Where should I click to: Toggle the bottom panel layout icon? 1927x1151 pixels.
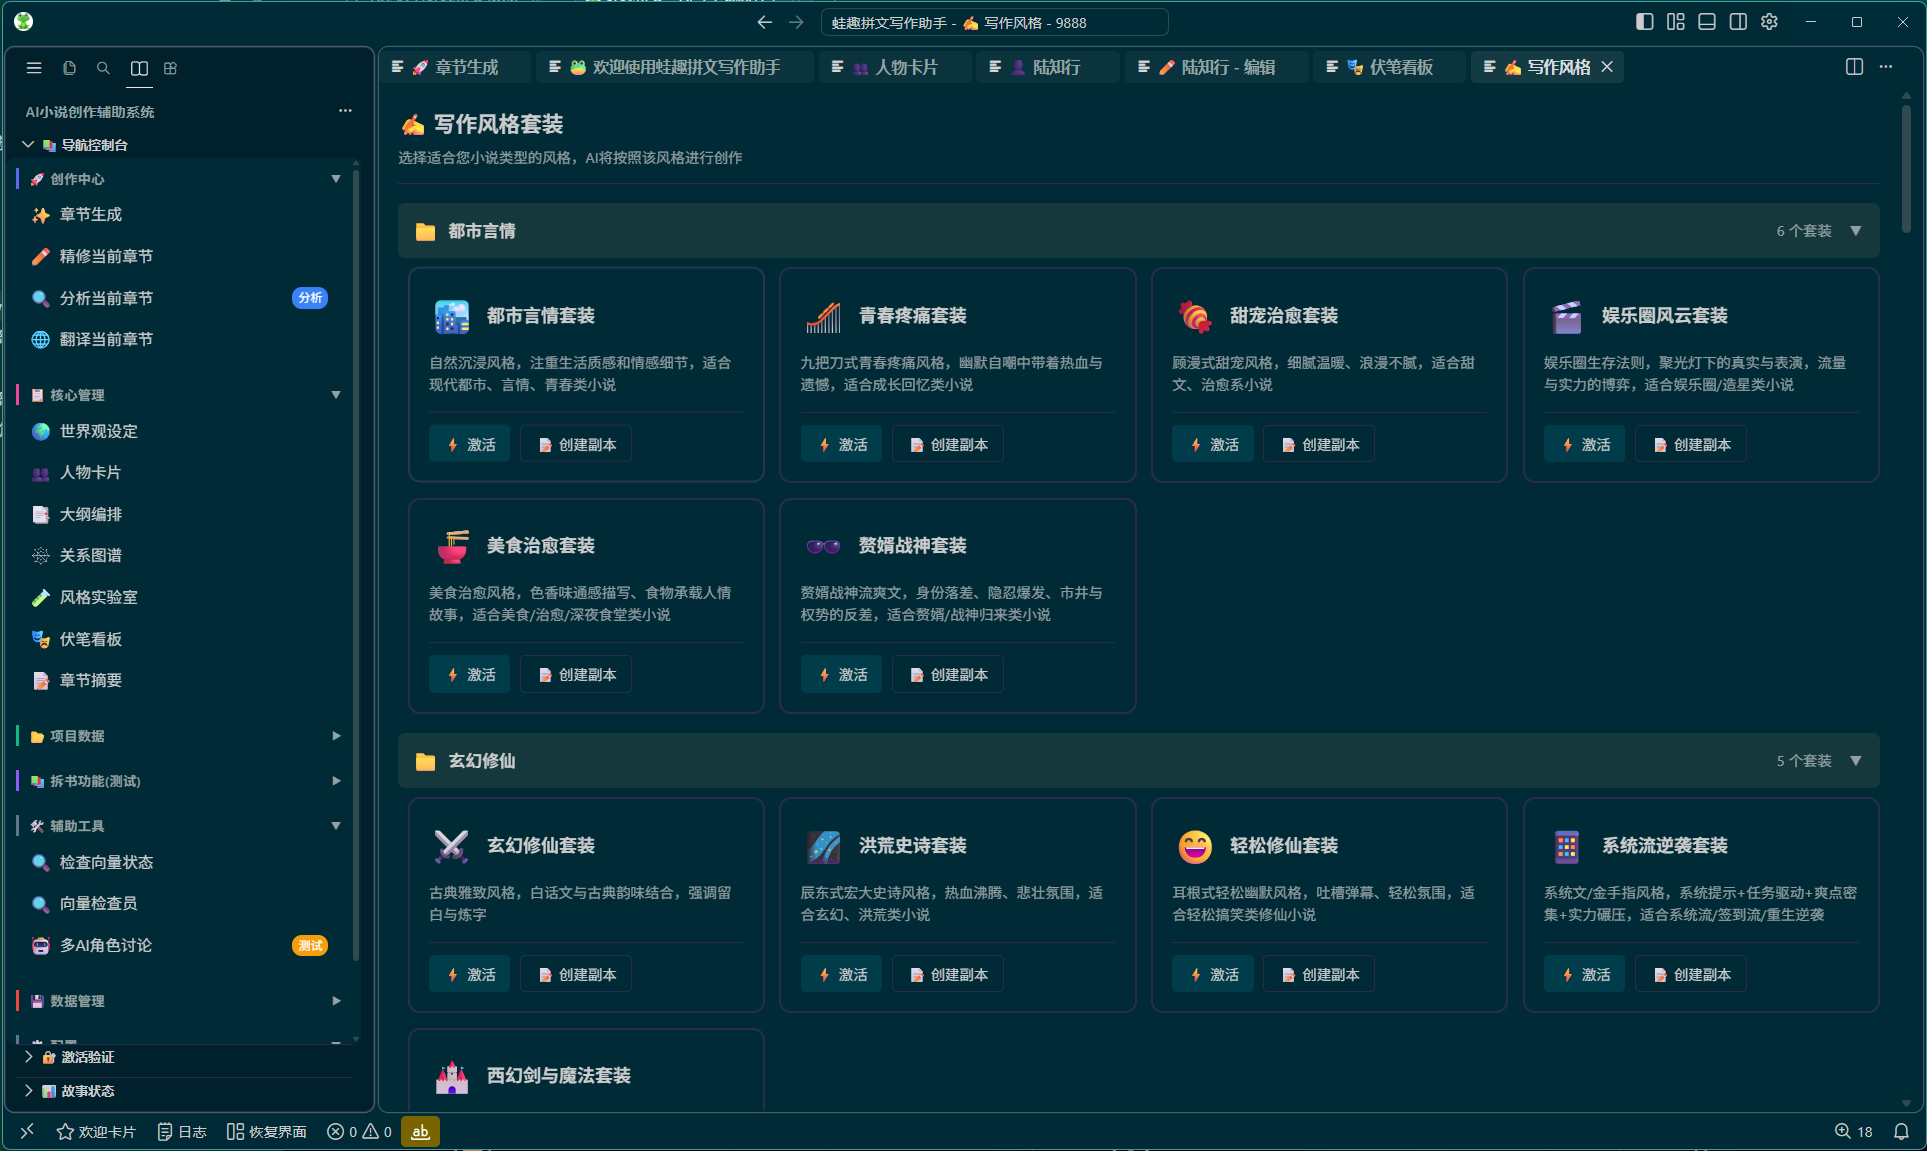(x=1707, y=22)
